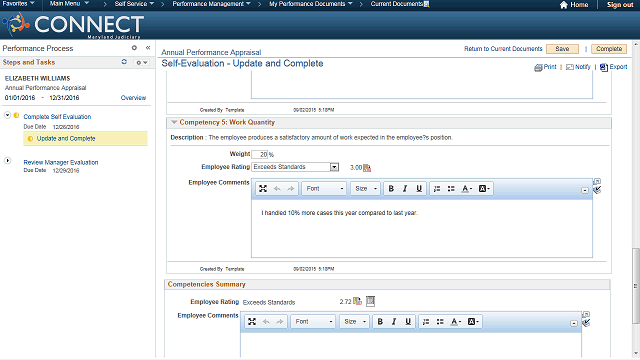Open text color in Competencies Summary editor
Screen dimensions: 640x360
[456, 322]
